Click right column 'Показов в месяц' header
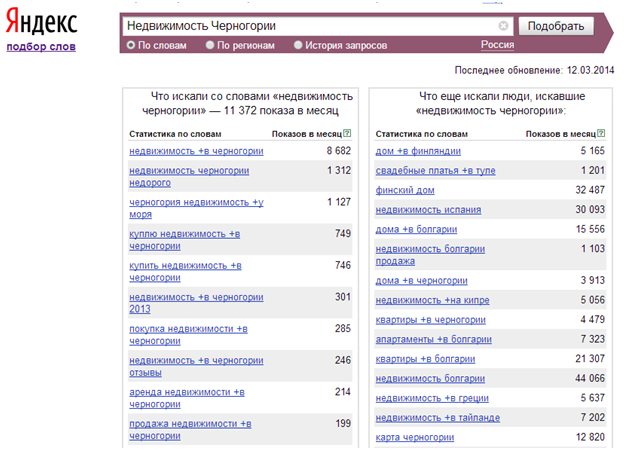The width and height of the screenshot is (628, 450). click(561, 134)
